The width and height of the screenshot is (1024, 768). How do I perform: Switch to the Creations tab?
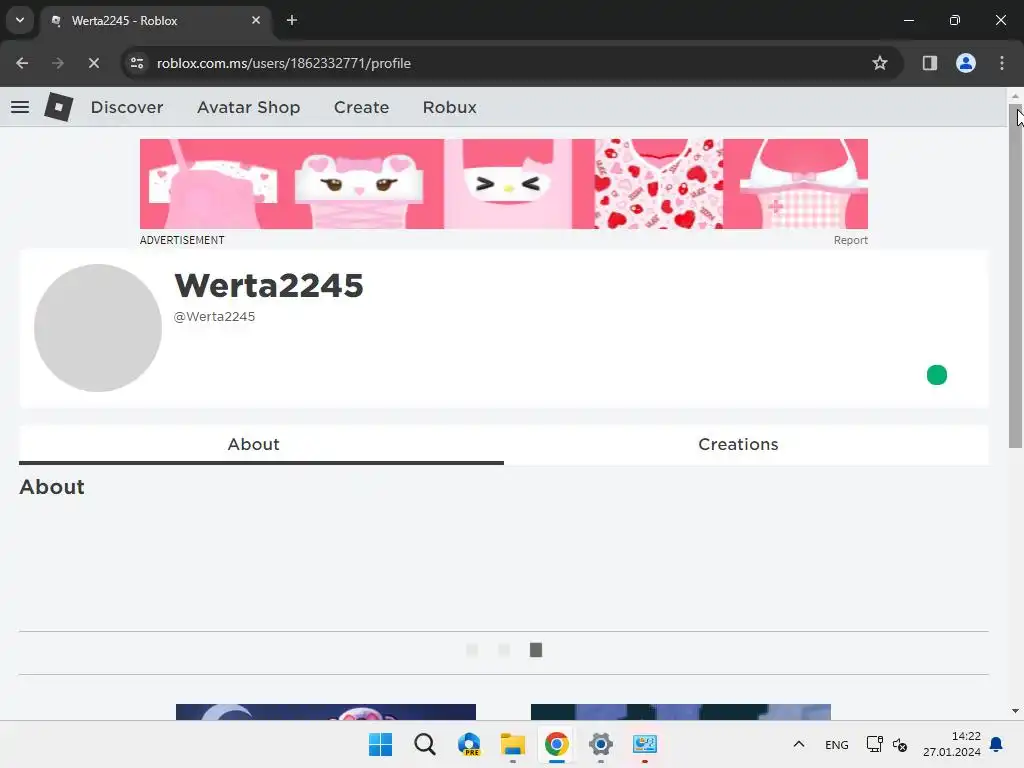click(x=746, y=445)
